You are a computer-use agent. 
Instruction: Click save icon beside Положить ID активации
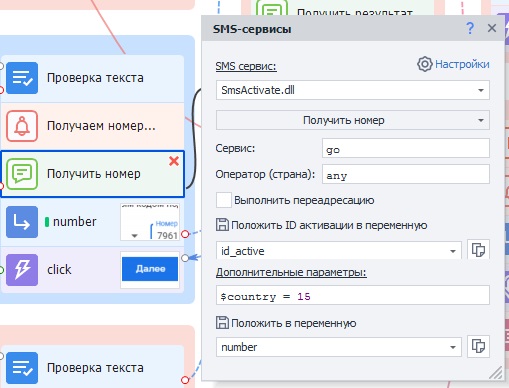coord(222,225)
